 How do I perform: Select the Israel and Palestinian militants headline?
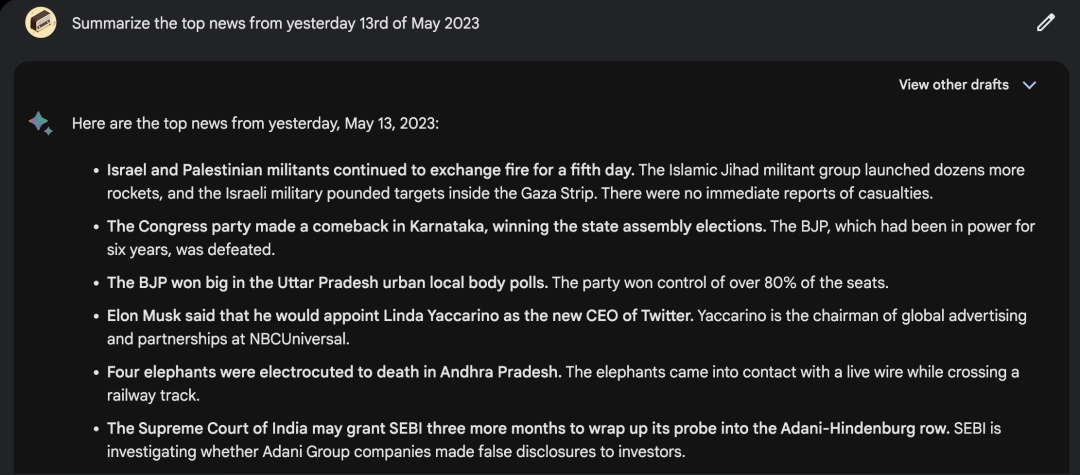[370, 170]
